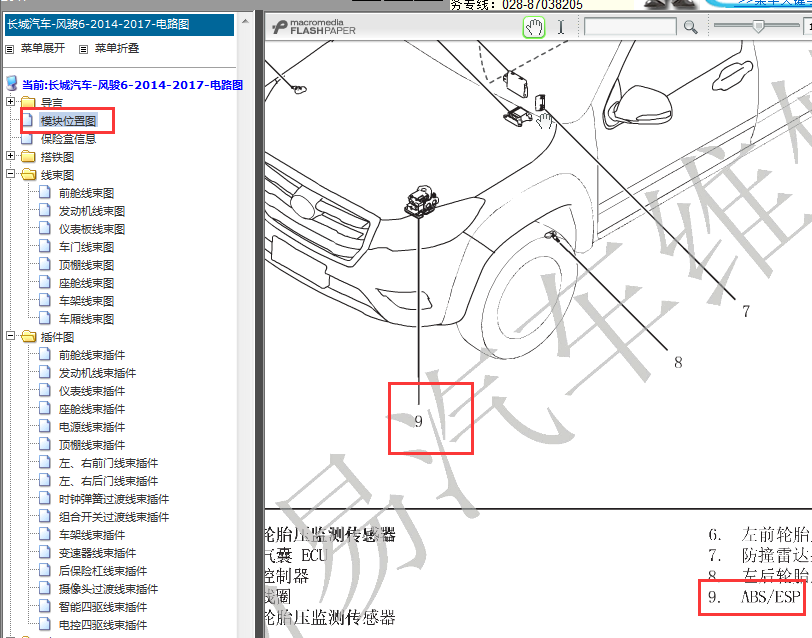
Task: Open 顶棚线束图 page
Action: pyautogui.click(x=86, y=265)
